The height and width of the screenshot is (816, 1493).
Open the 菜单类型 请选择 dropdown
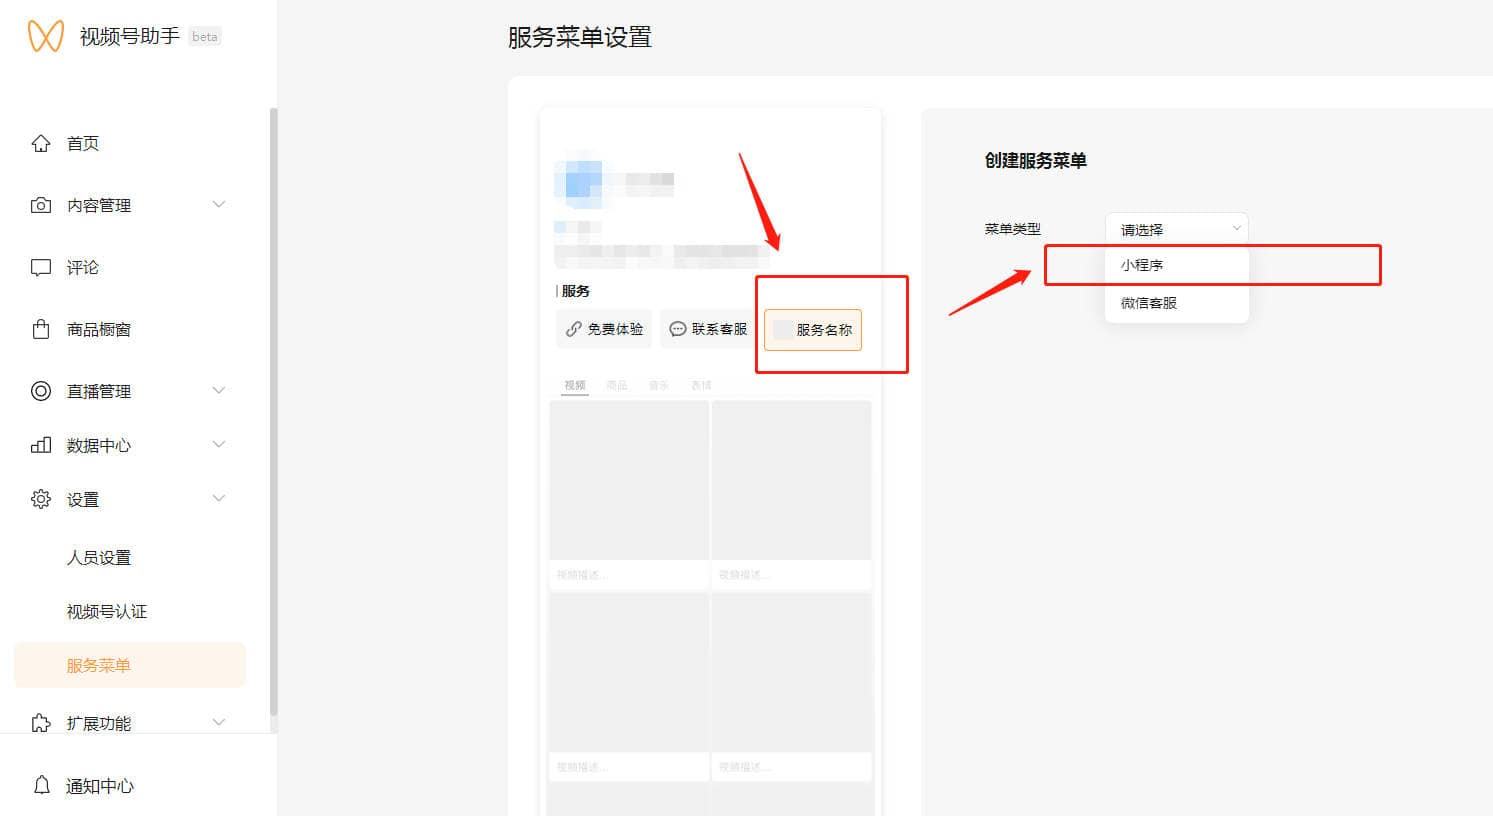(1176, 229)
